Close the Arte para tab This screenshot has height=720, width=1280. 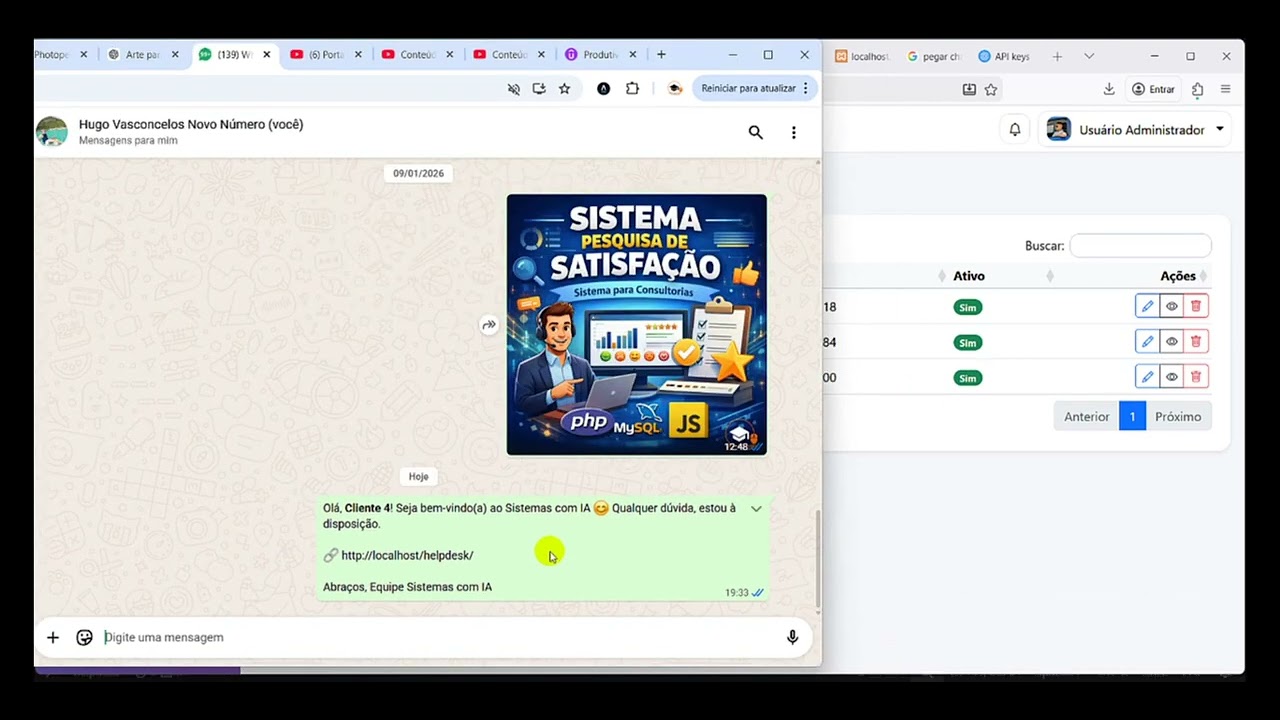(175, 55)
